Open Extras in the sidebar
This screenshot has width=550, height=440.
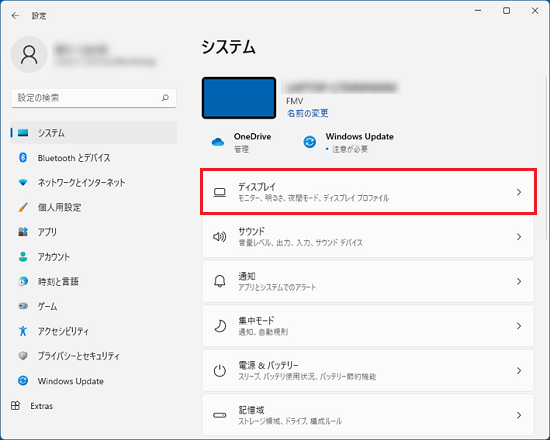(x=94, y=406)
